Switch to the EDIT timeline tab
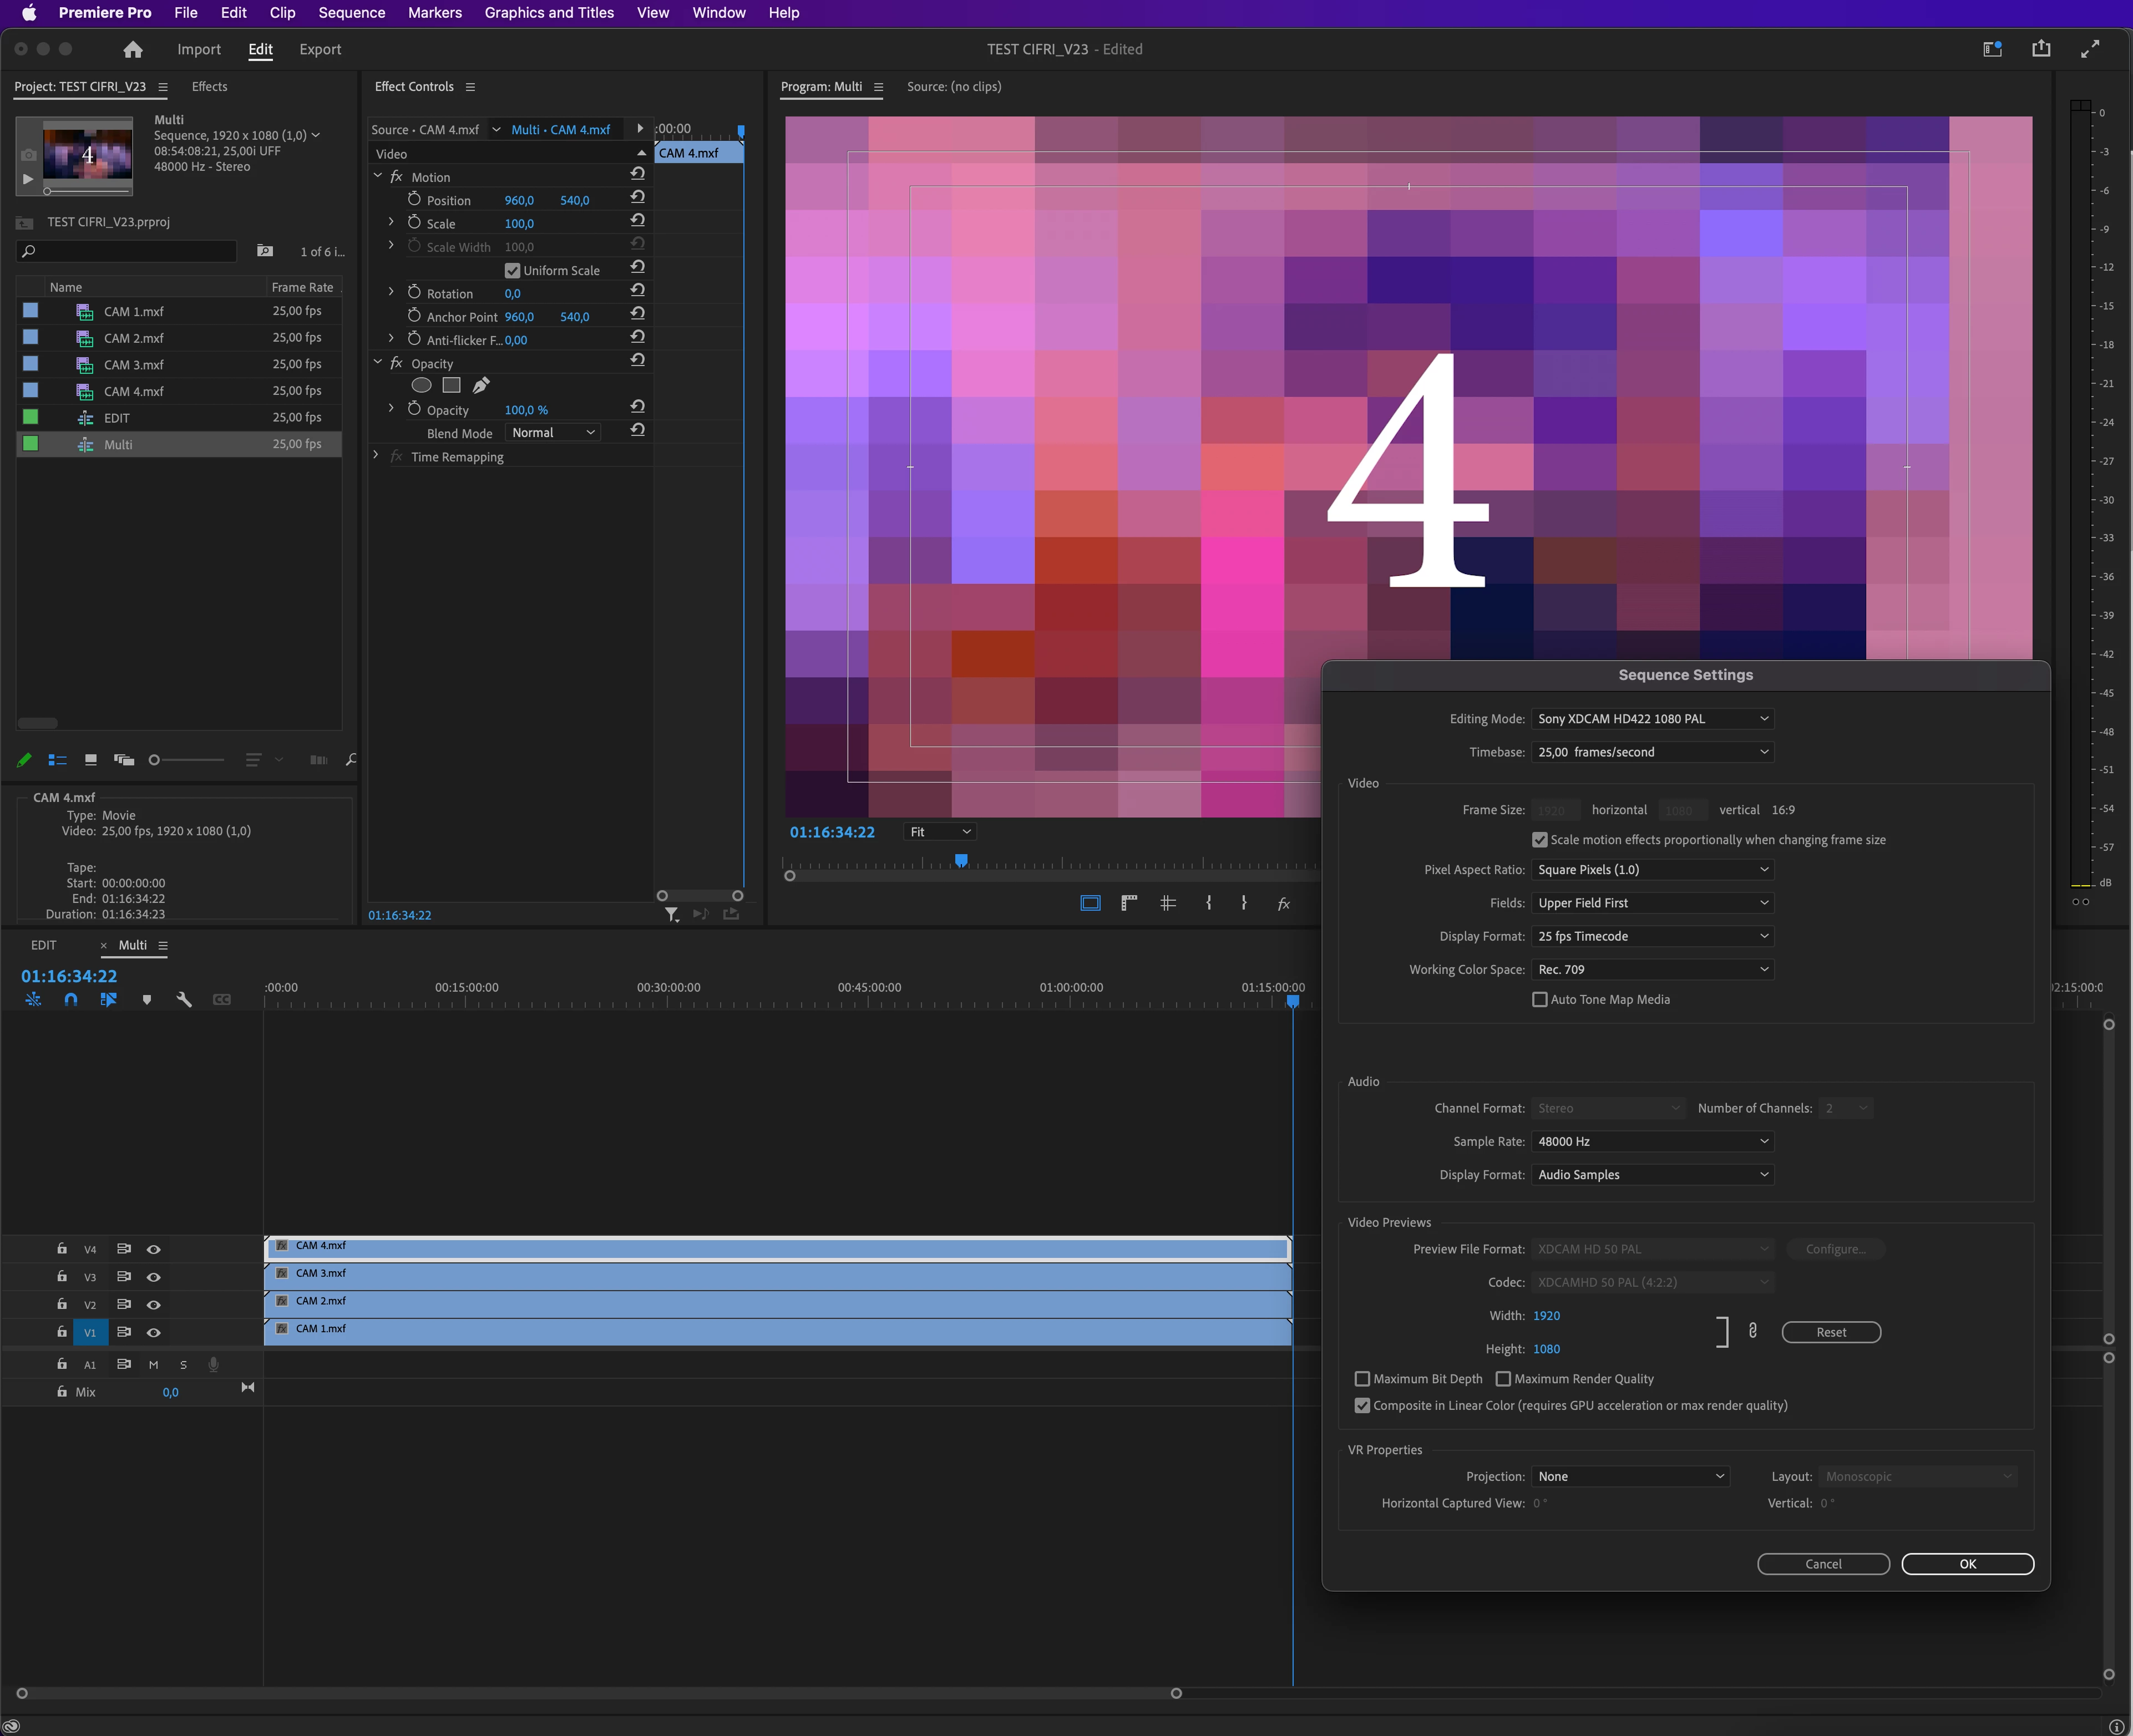This screenshot has height=1736, width=2133. coord(44,945)
